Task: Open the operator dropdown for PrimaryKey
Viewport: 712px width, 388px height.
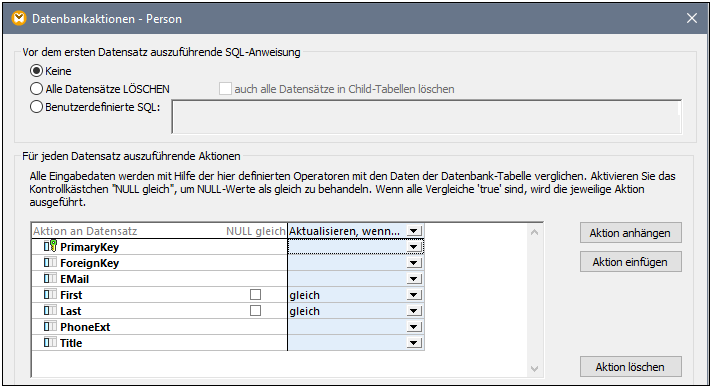Action: pyautogui.click(x=414, y=247)
